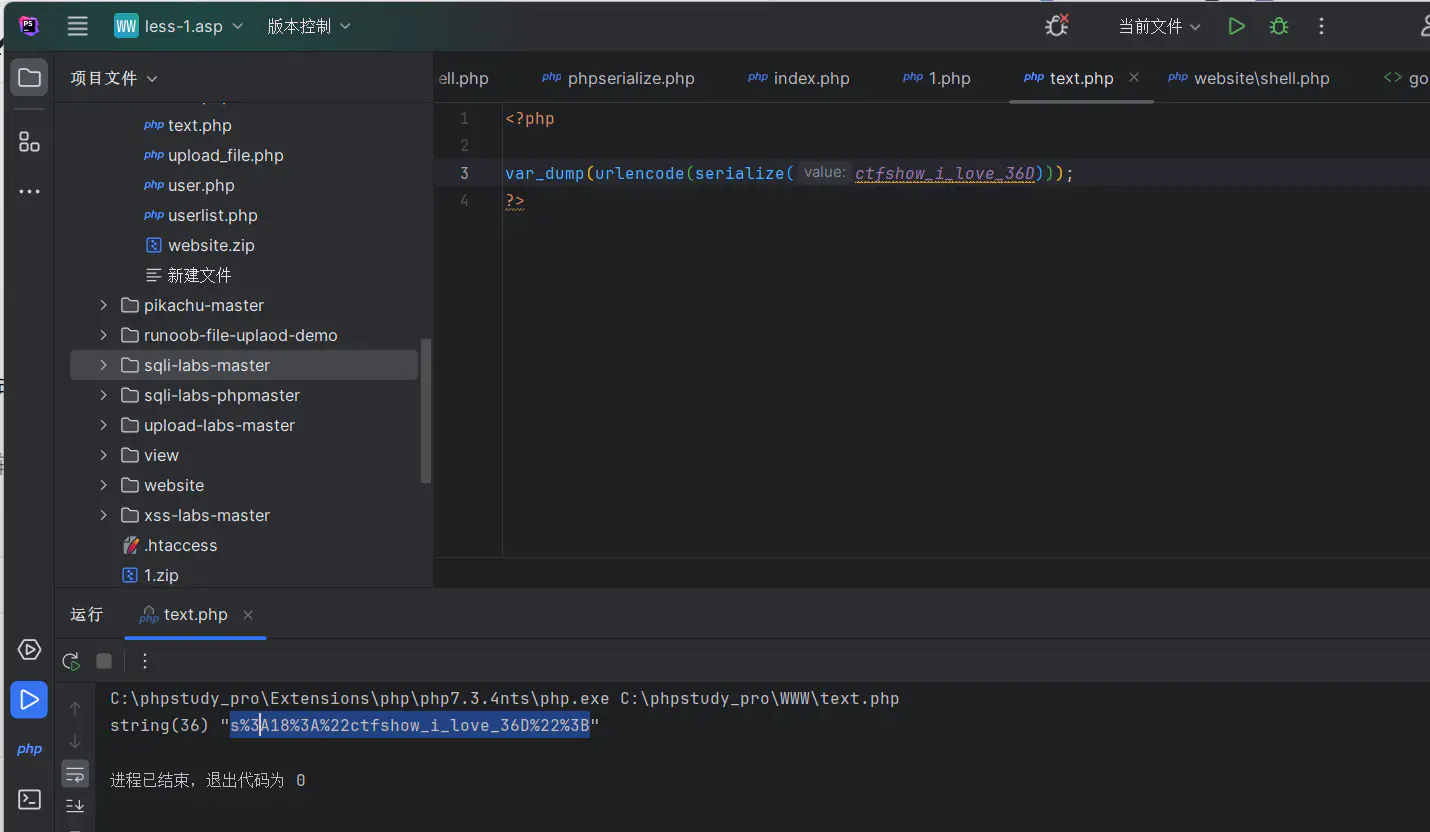The width and height of the screenshot is (1430, 832).
Task: Switch to the phpserialize.php tab
Action: (618, 78)
